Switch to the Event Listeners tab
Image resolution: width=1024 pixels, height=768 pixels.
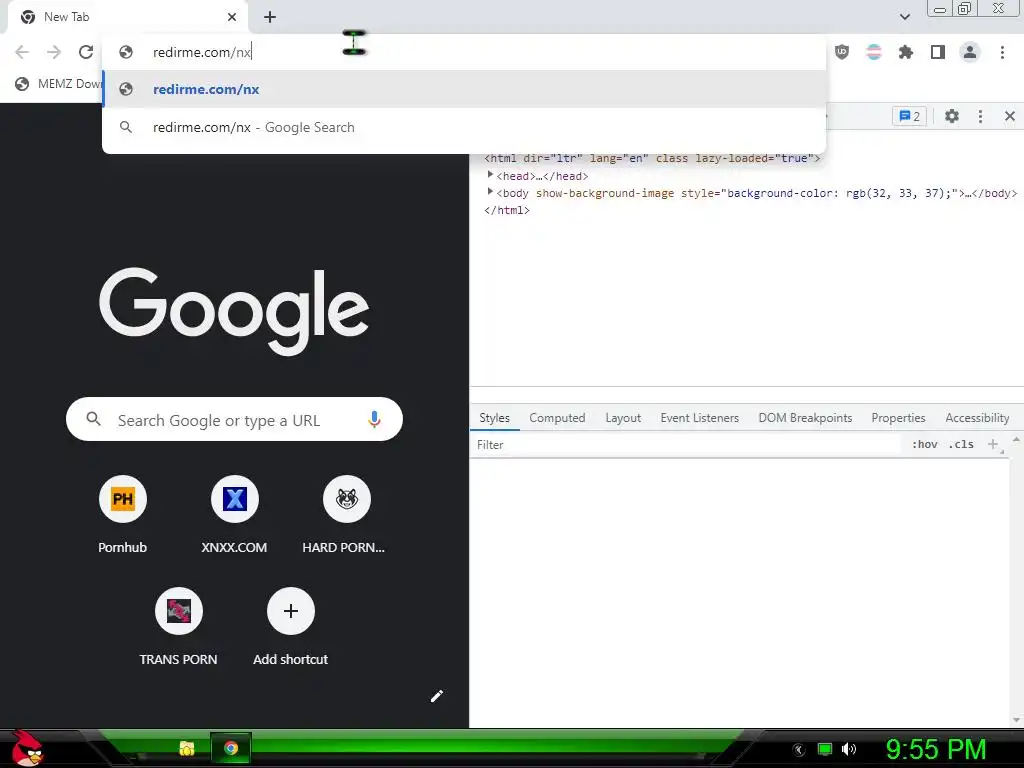(699, 418)
